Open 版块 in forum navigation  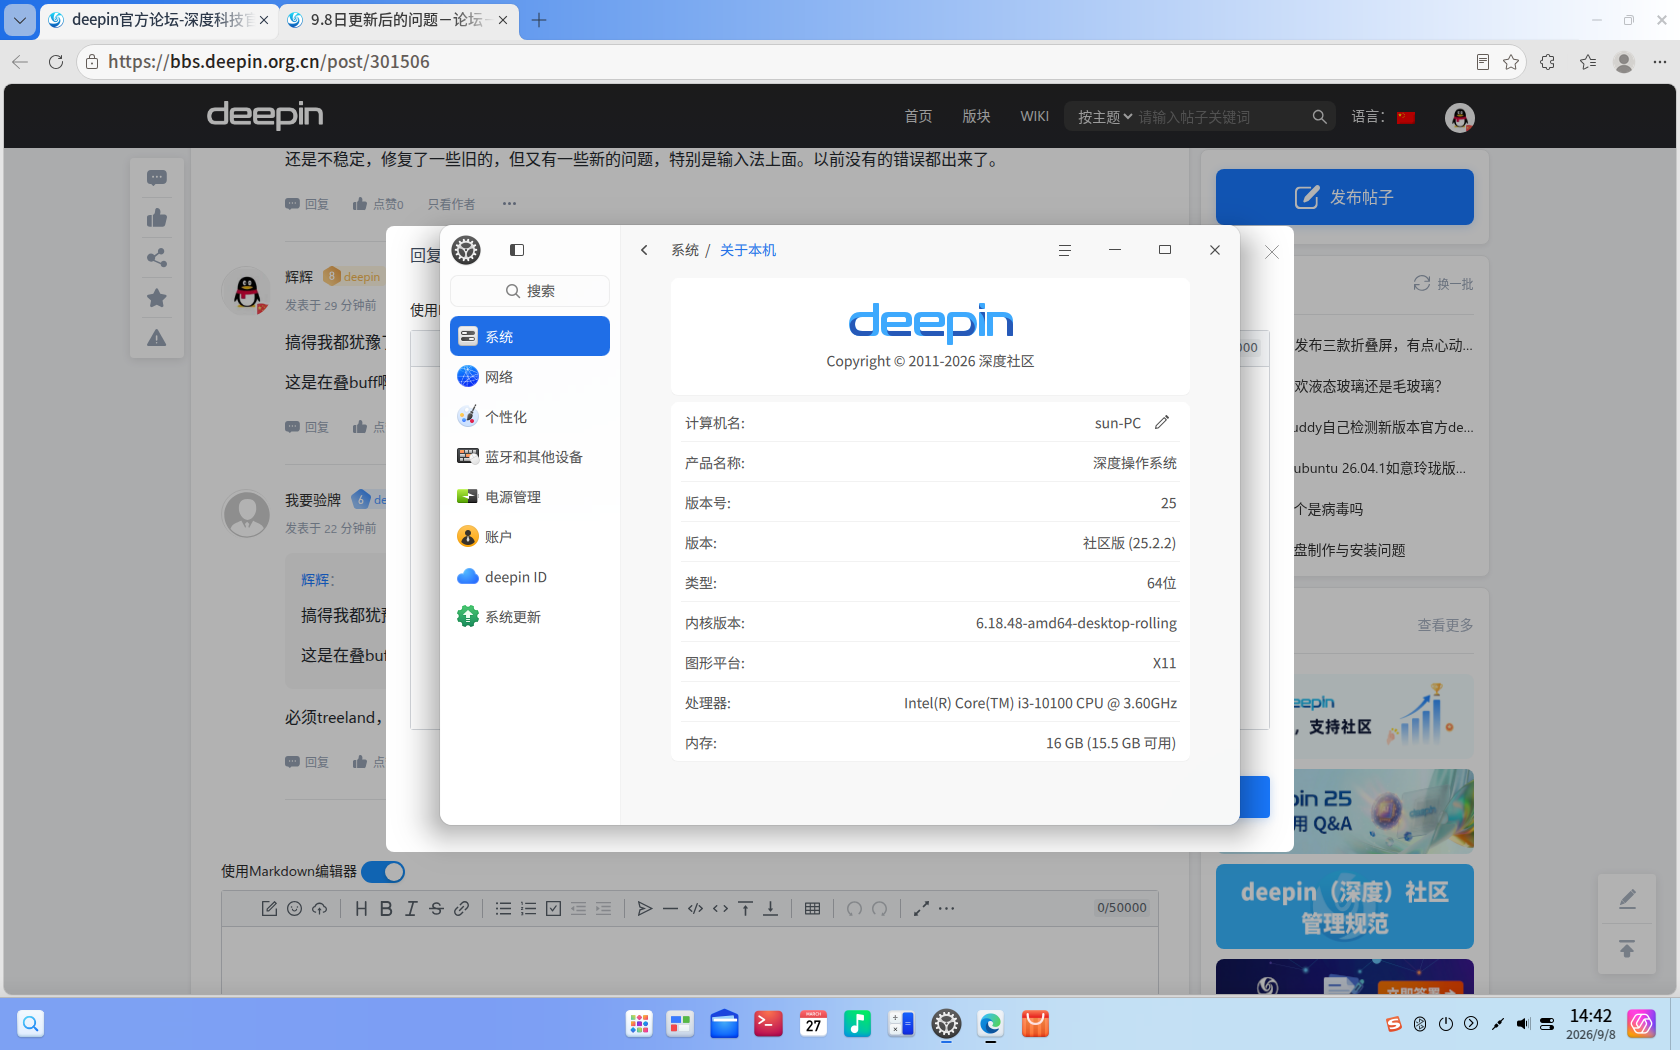click(976, 117)
